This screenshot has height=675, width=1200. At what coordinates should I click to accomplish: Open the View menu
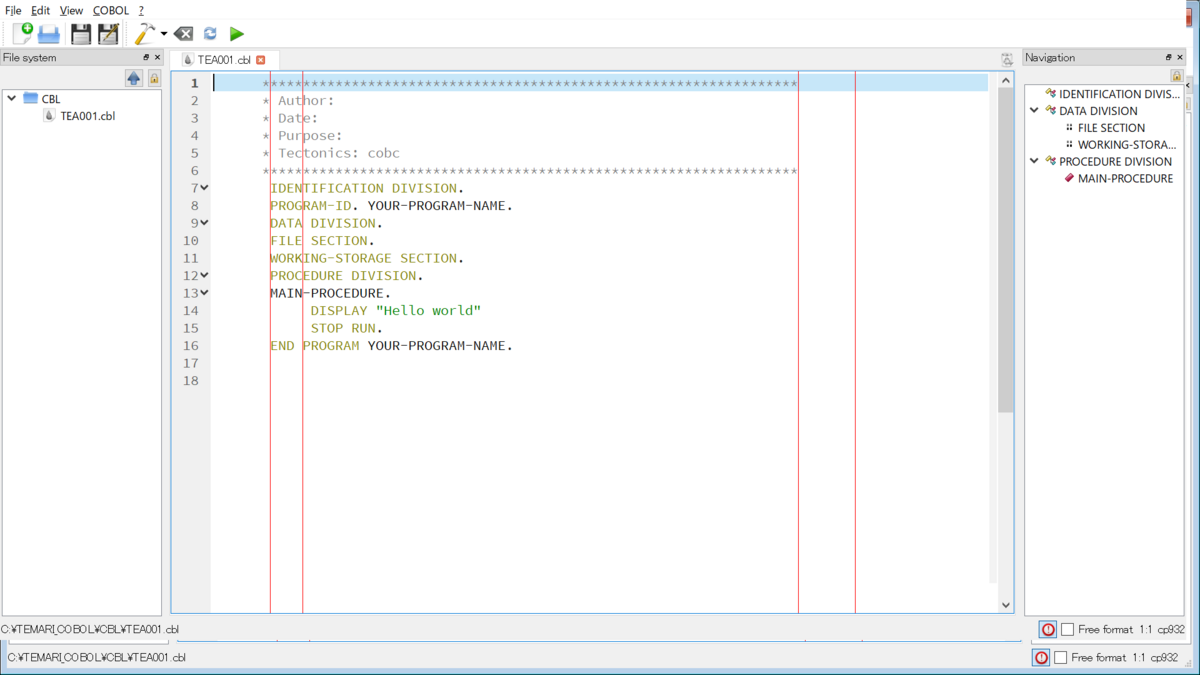pyautogui.click(x=71, y=10)
